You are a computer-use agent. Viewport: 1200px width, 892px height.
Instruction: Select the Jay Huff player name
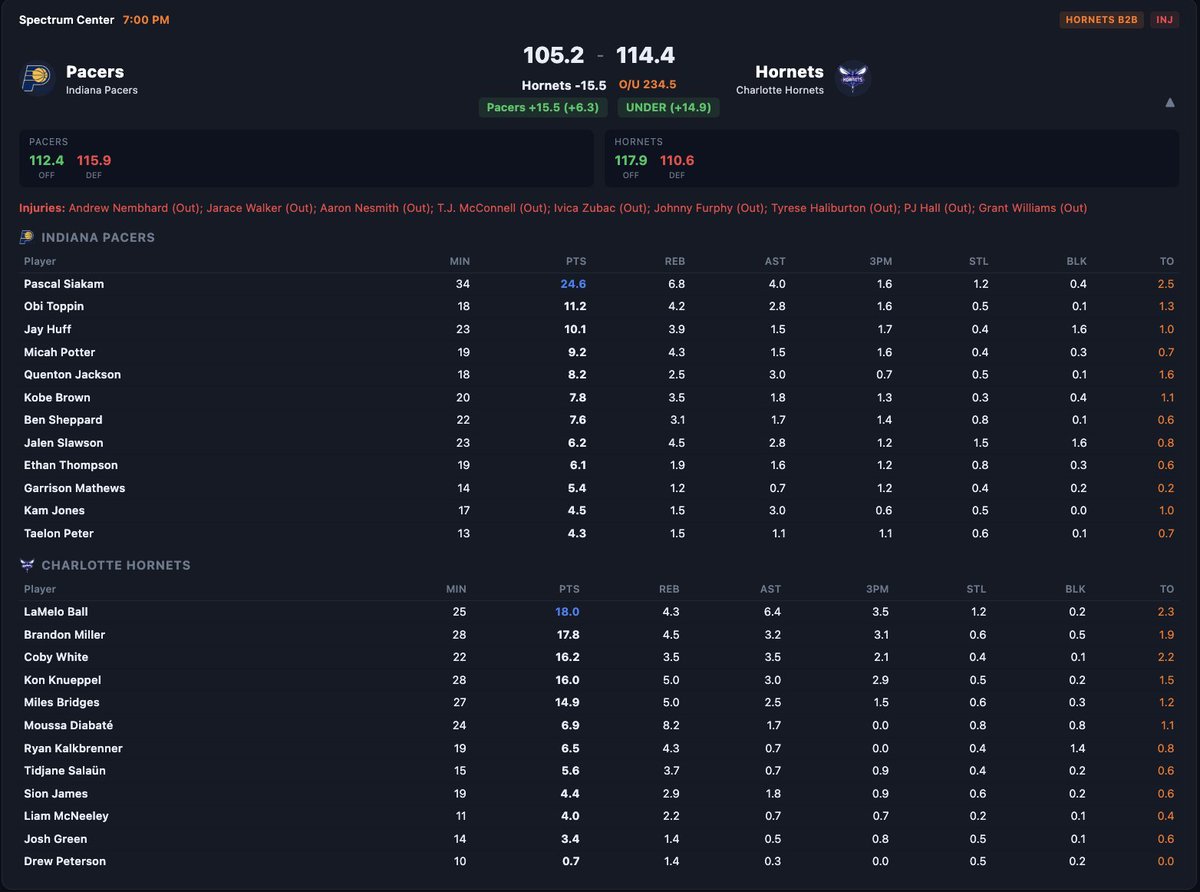47,329
